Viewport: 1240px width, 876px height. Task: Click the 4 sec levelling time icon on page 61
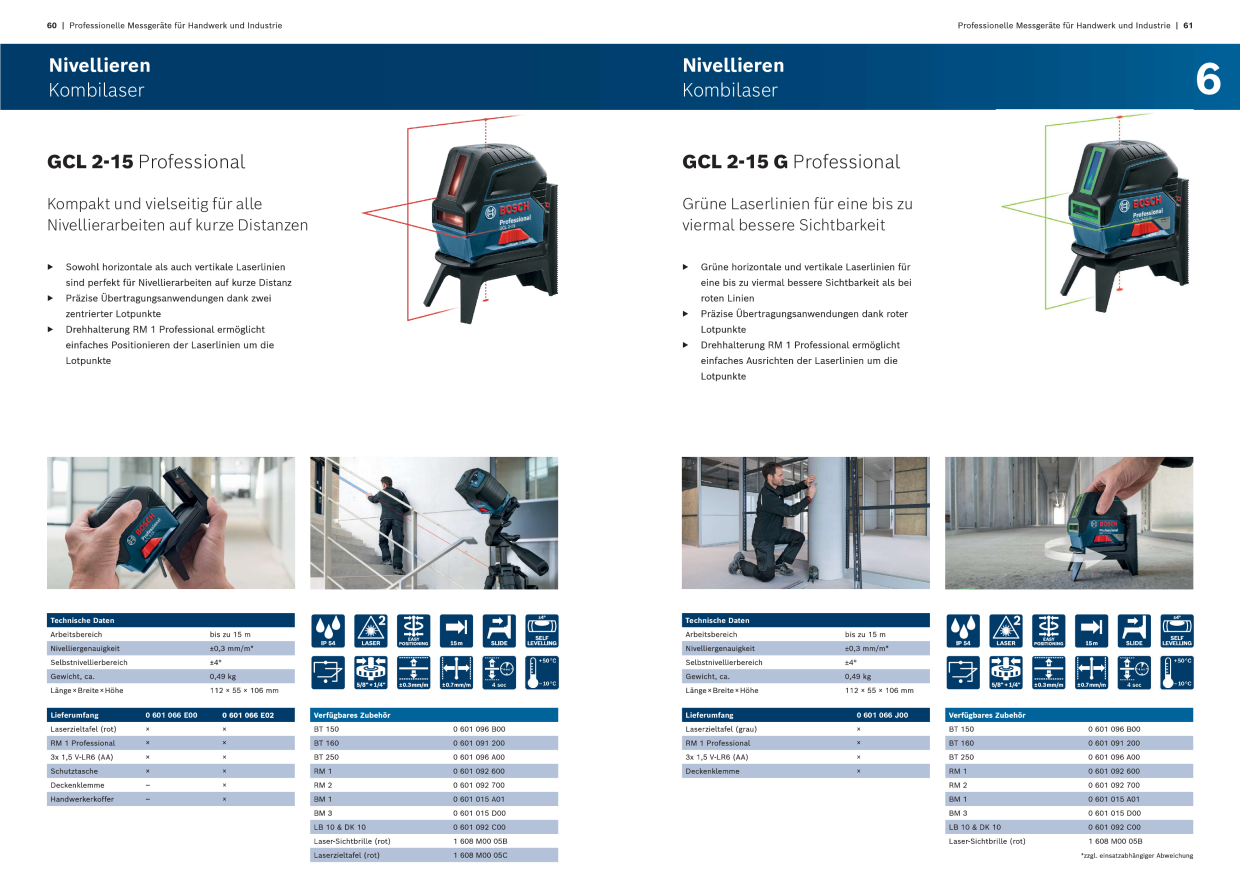pyautogui.click(x=1134, y=673)
